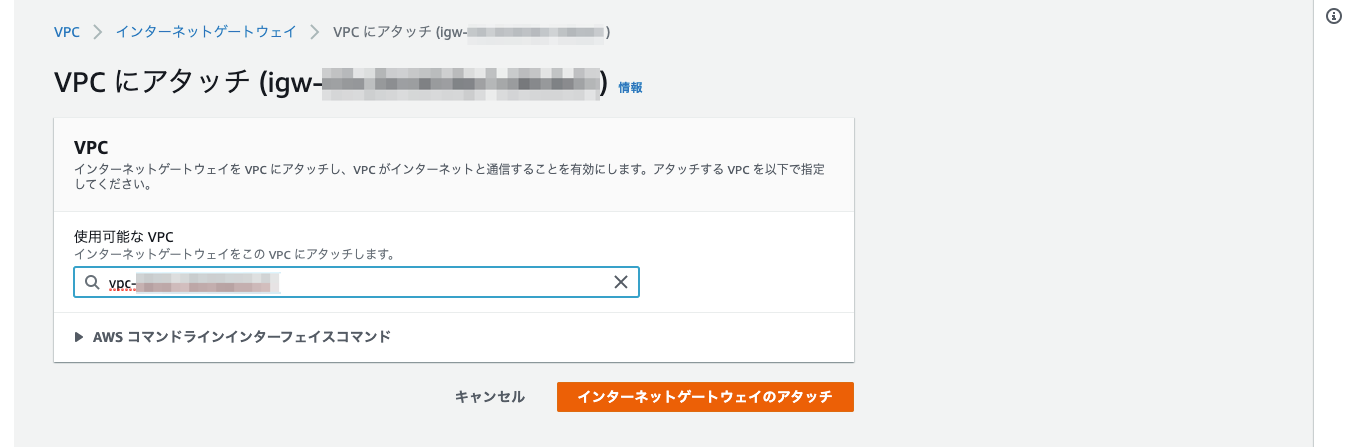Viewport: 1368px width, 447px height.
Task: Go to the VPC breadcrumb link
Action: click(67, 32)
